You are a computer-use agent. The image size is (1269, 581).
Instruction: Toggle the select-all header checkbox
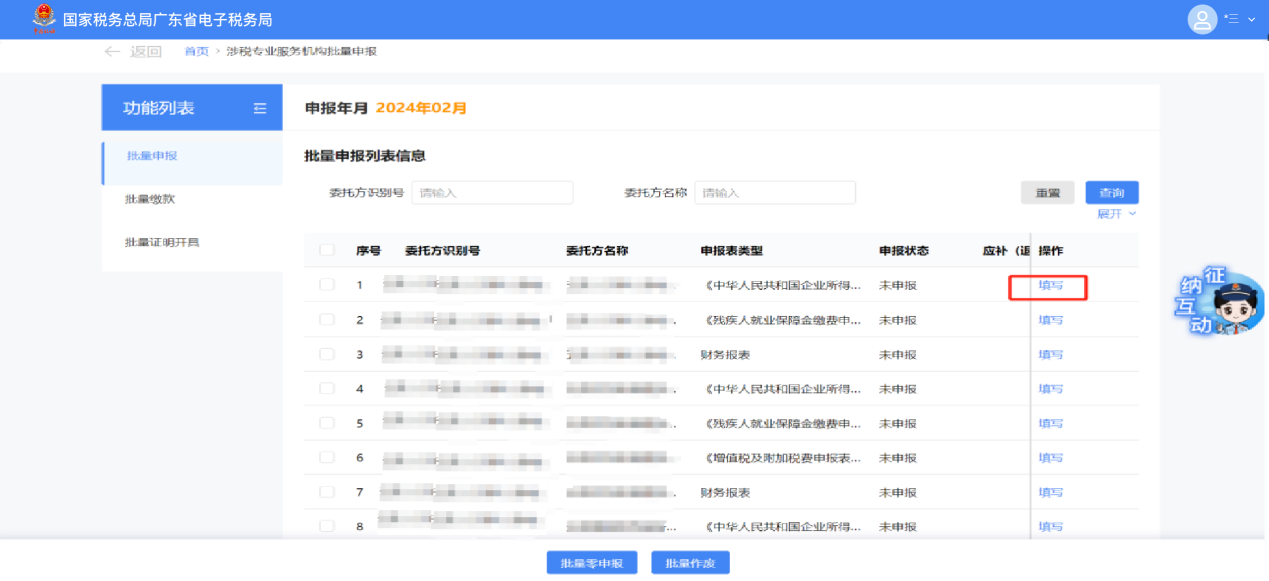(x=327, y=251)
